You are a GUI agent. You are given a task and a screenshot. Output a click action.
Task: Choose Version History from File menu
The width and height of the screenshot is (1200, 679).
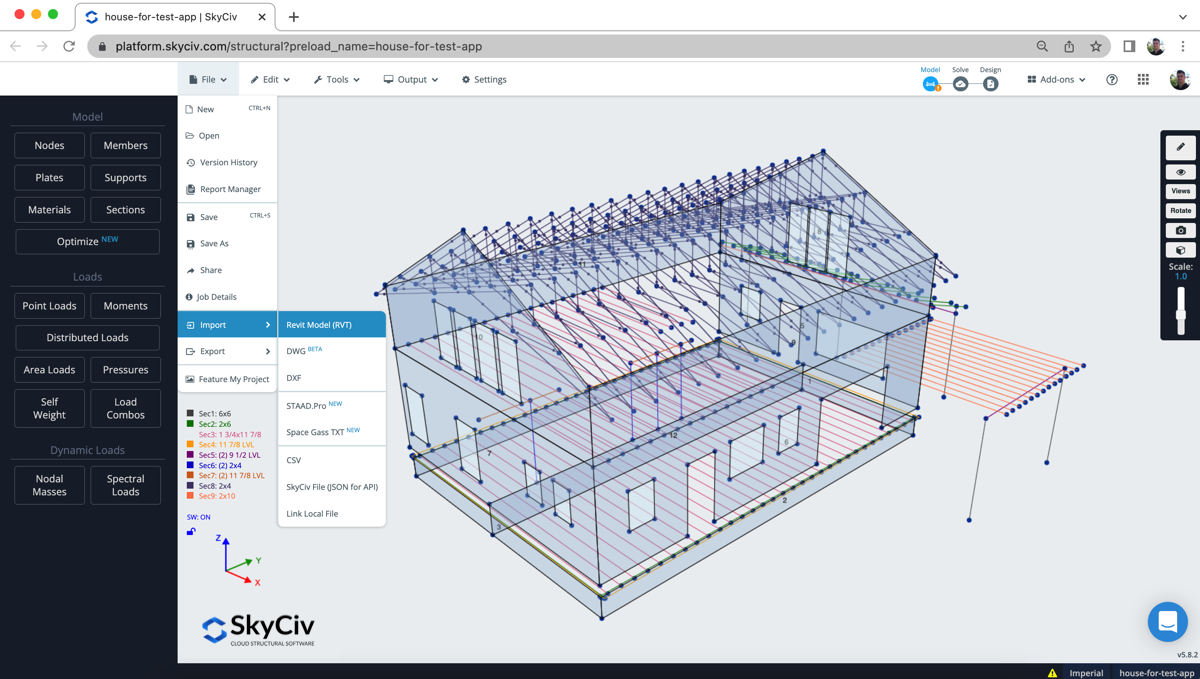coord(228,162)
